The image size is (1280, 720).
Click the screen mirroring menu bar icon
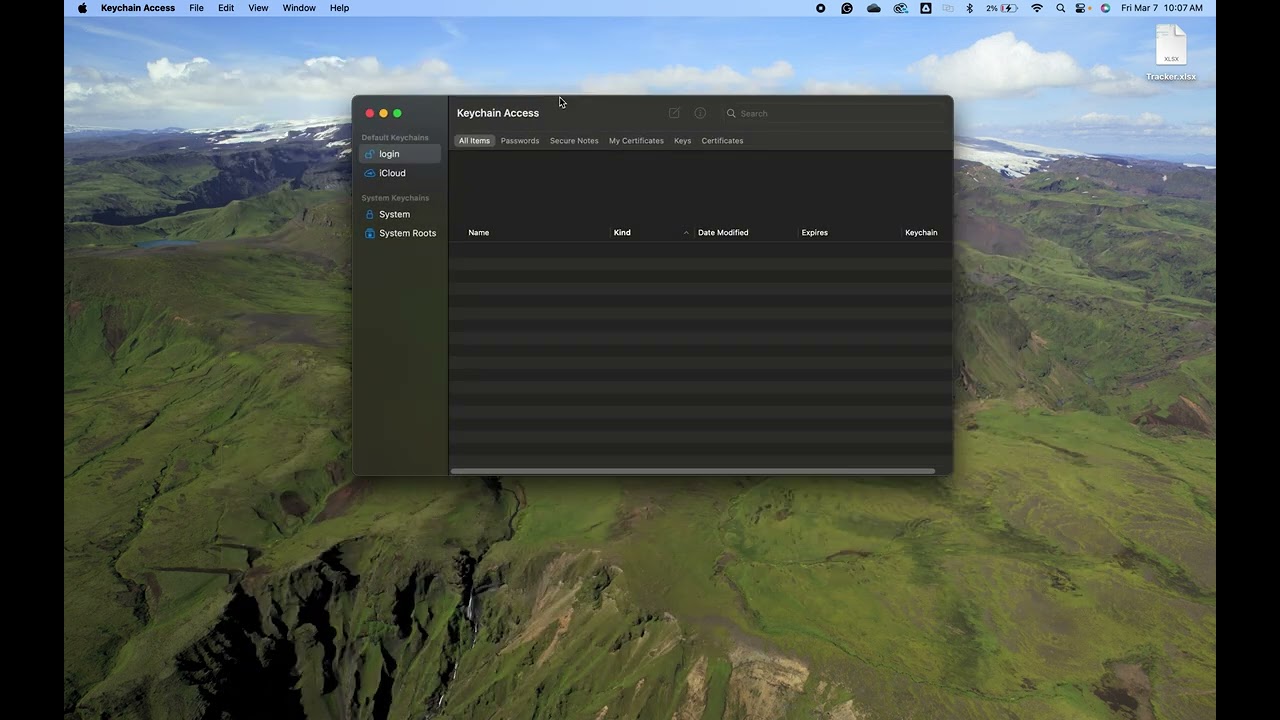[948, 8]
